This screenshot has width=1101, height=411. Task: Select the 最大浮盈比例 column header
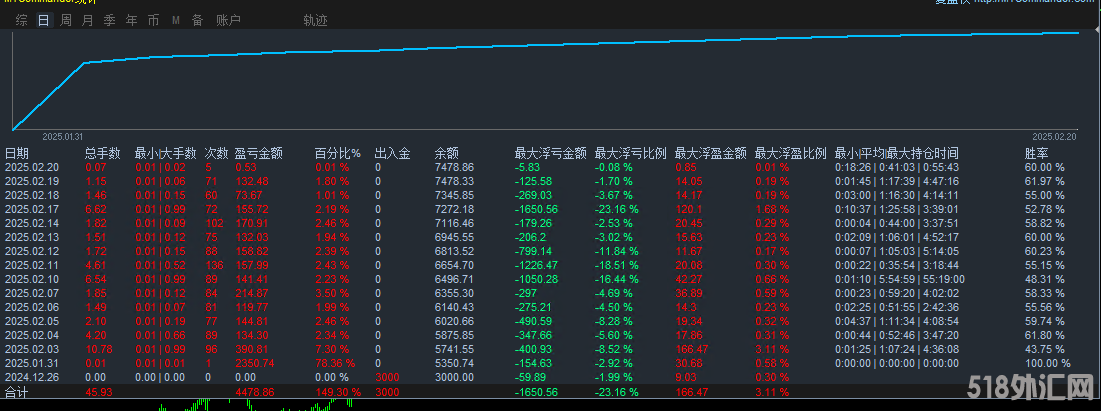click(x=790, y=153)
